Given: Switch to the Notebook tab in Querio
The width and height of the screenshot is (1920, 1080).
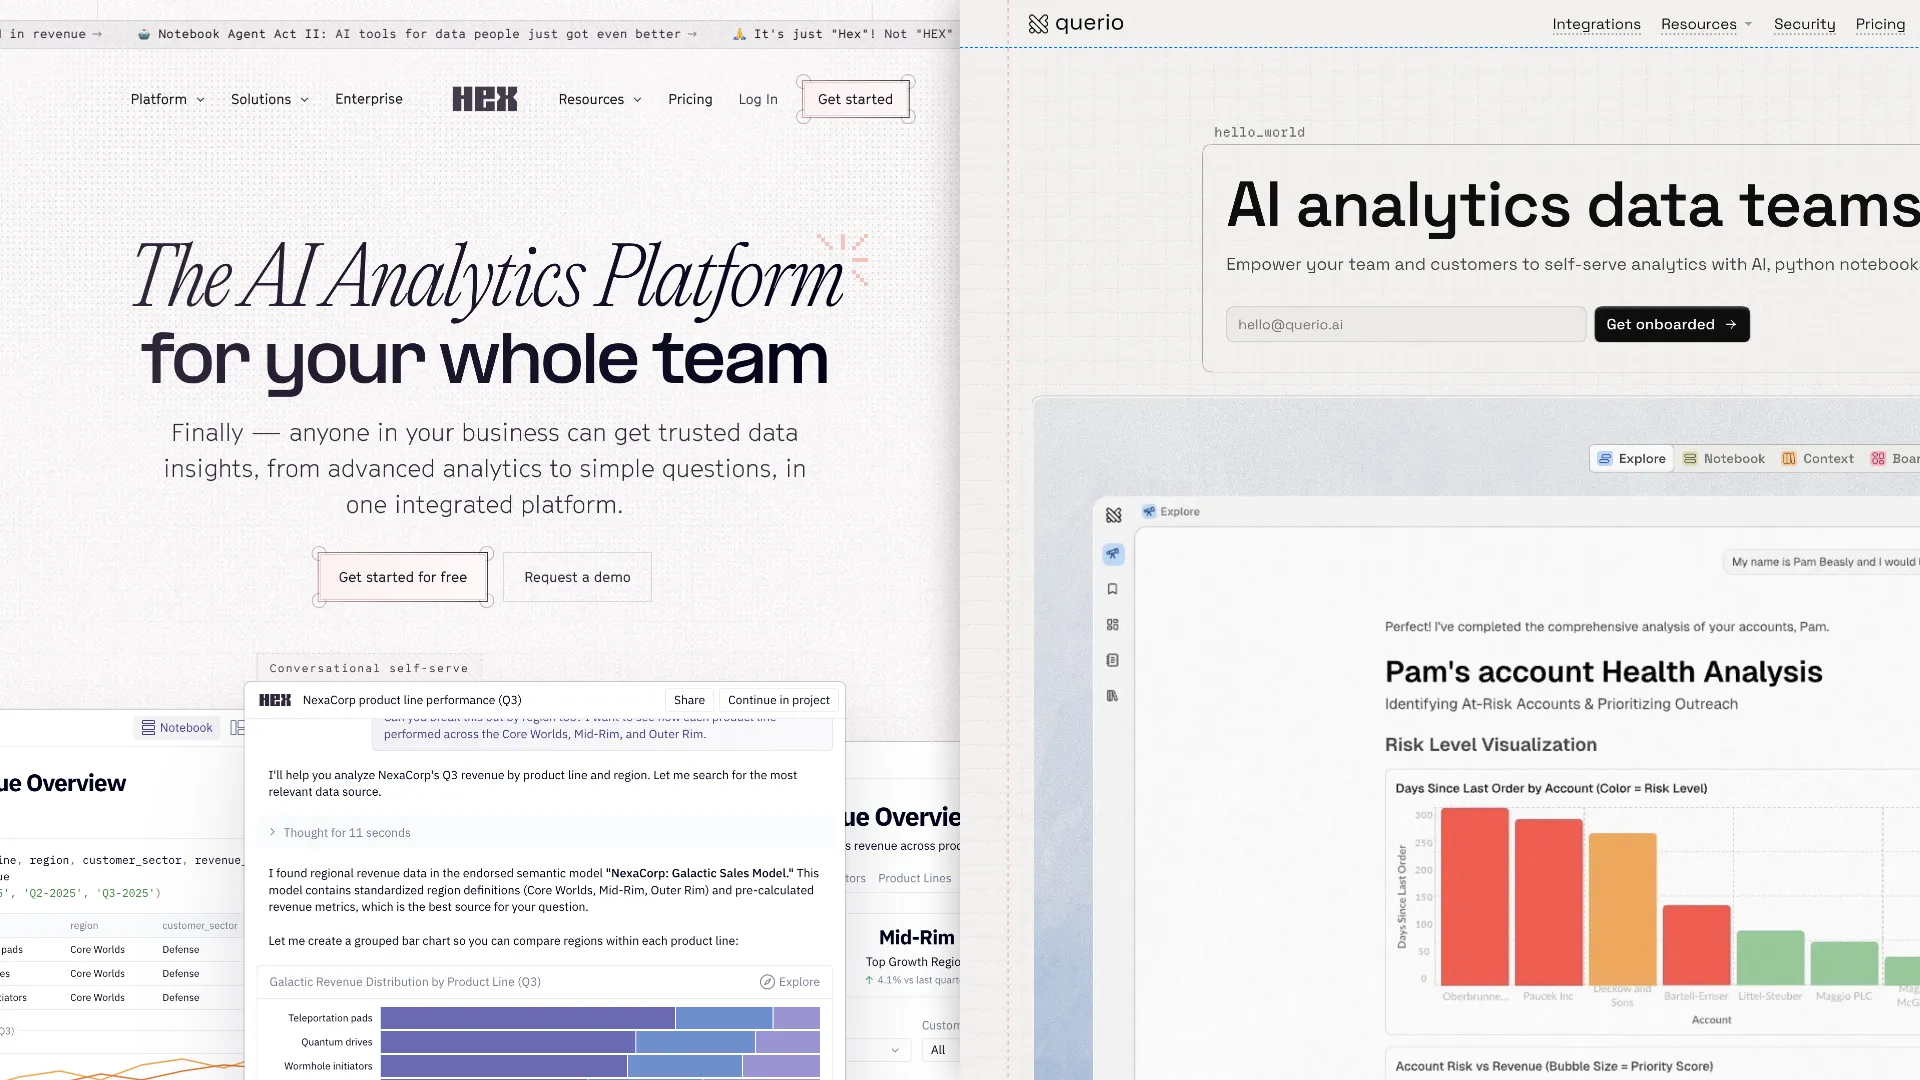Looking at the screenshot, I should tap(1724, 459).
